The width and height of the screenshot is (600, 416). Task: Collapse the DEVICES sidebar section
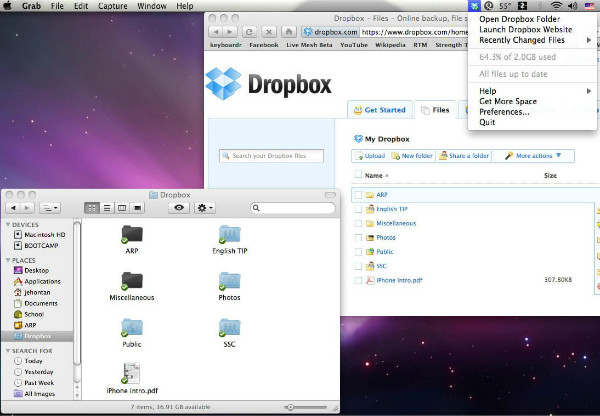coord(8,225)
